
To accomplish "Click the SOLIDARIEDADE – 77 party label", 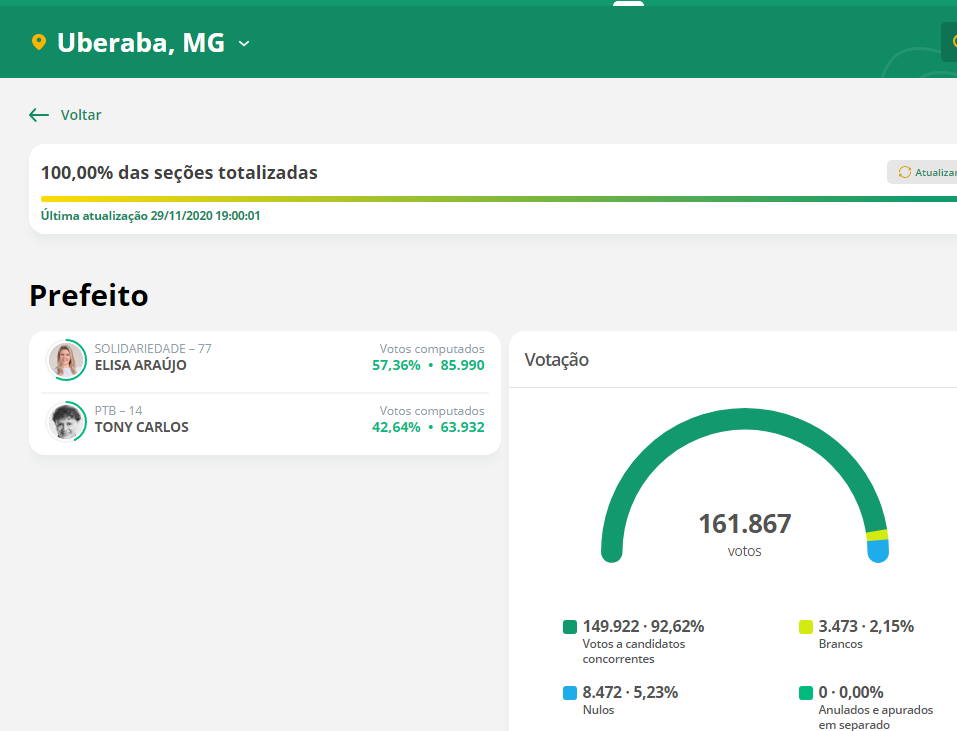I will tap(153, 348).
